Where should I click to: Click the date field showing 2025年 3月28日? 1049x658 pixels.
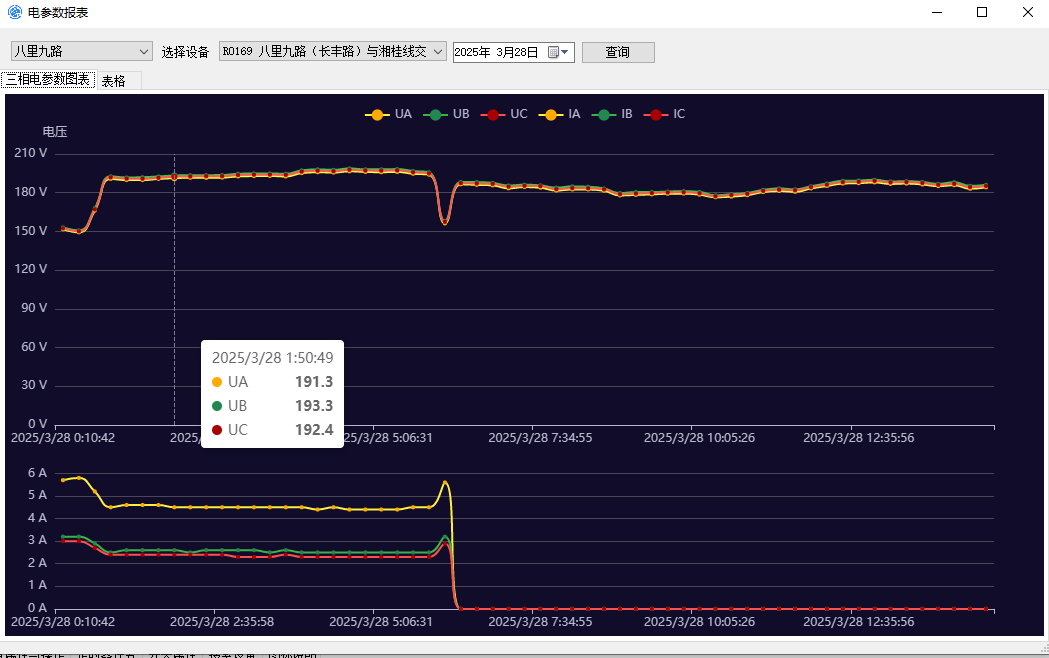[497, 52]
